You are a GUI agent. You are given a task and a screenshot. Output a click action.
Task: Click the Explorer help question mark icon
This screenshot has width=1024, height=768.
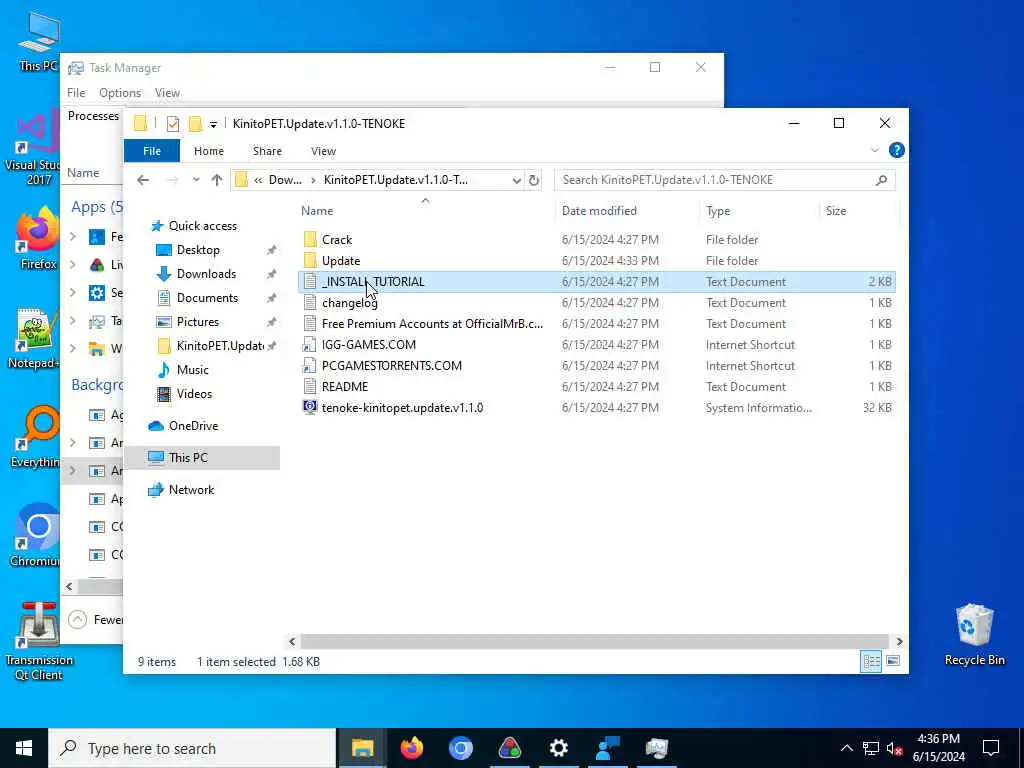(x=897, y=150)
